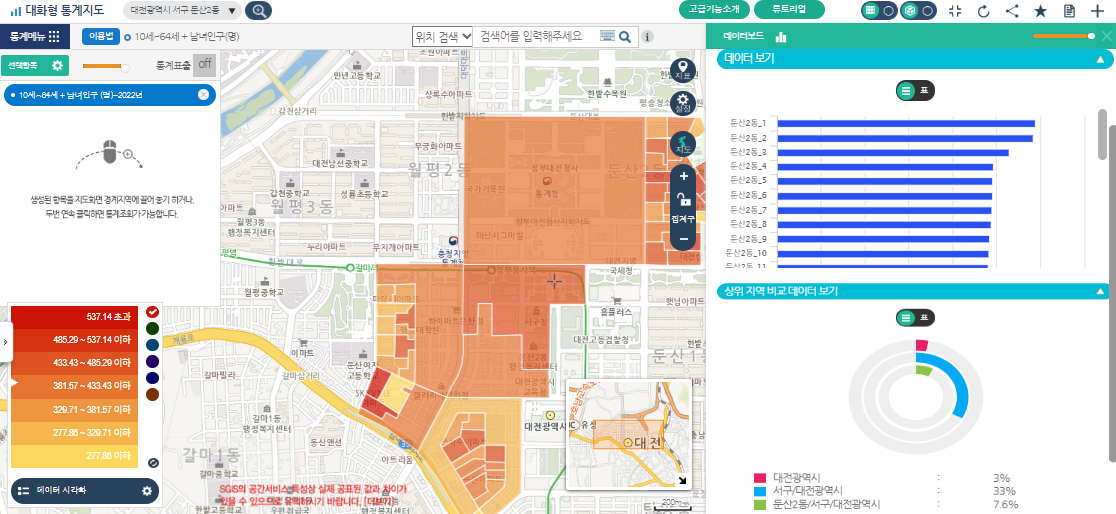Open the 통계메뉴 menu
Viewport: 1116px width, 514px height.
click(x=35, y=36)
